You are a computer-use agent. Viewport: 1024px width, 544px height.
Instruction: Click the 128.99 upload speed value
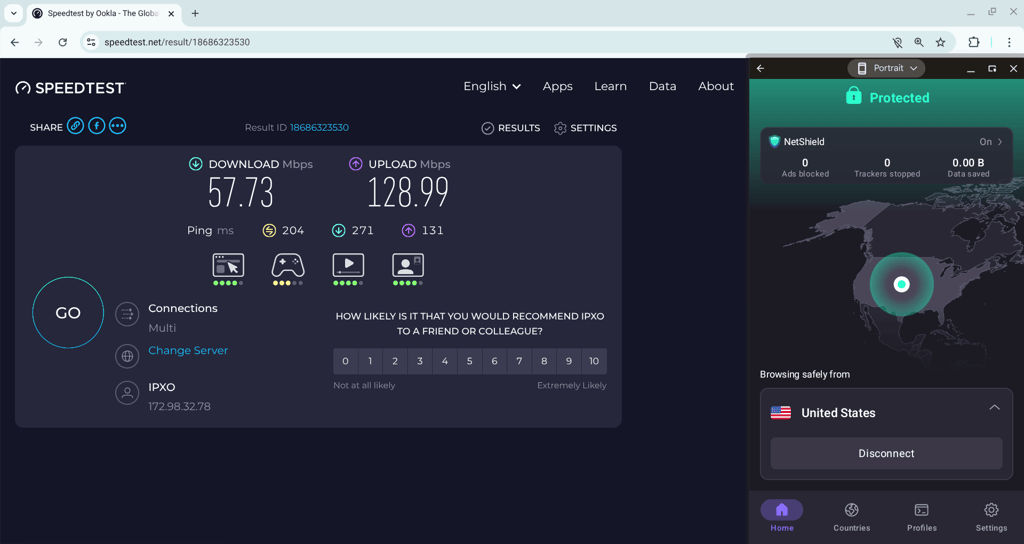[x=408, y=193]
